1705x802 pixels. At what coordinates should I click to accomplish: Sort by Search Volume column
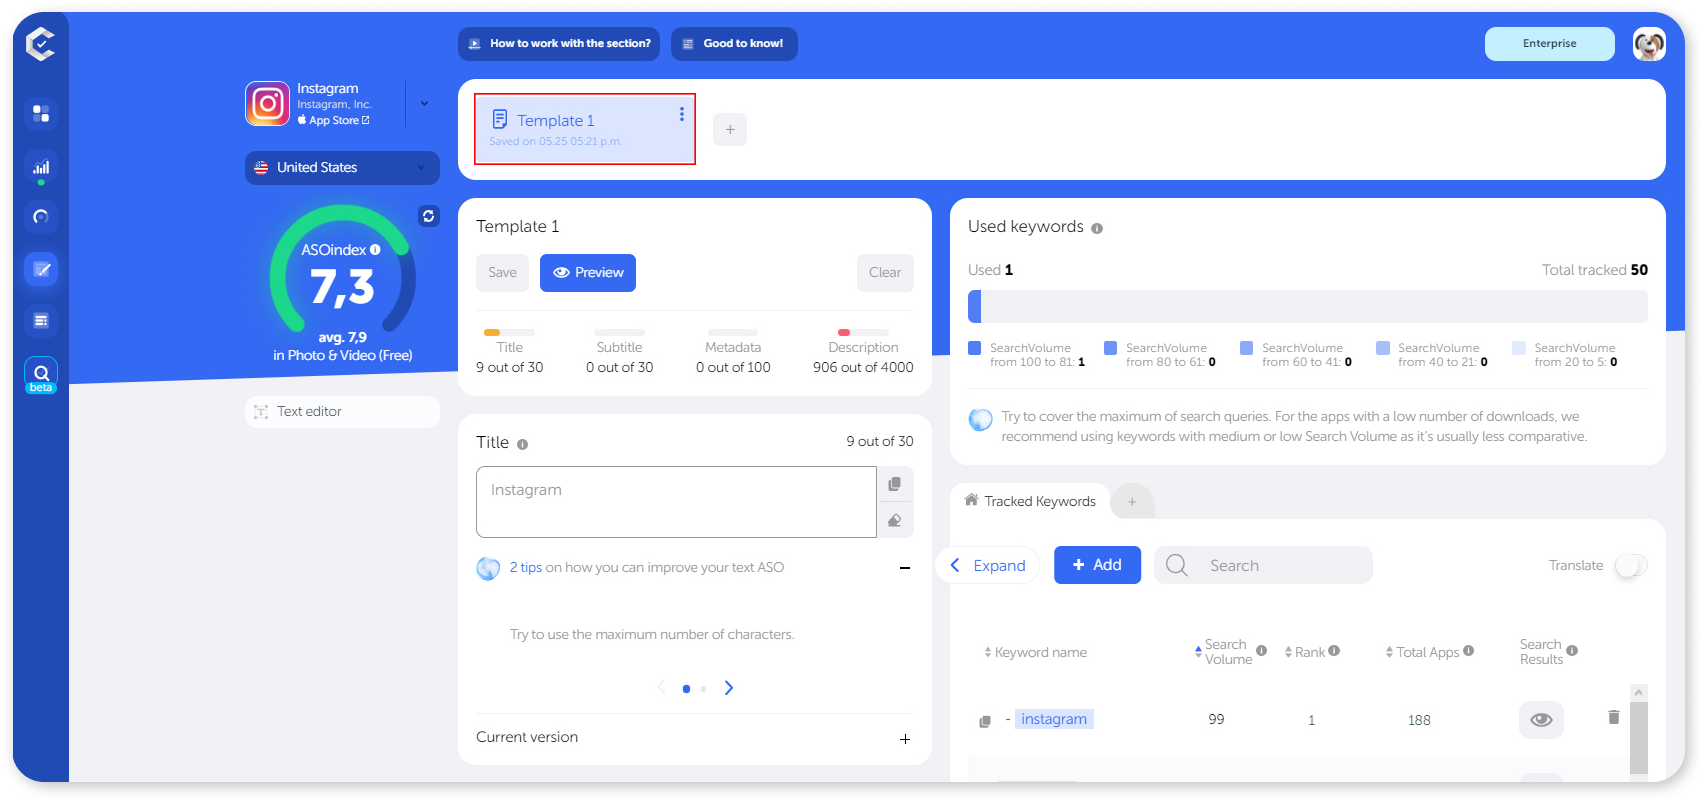point(1224,652)
